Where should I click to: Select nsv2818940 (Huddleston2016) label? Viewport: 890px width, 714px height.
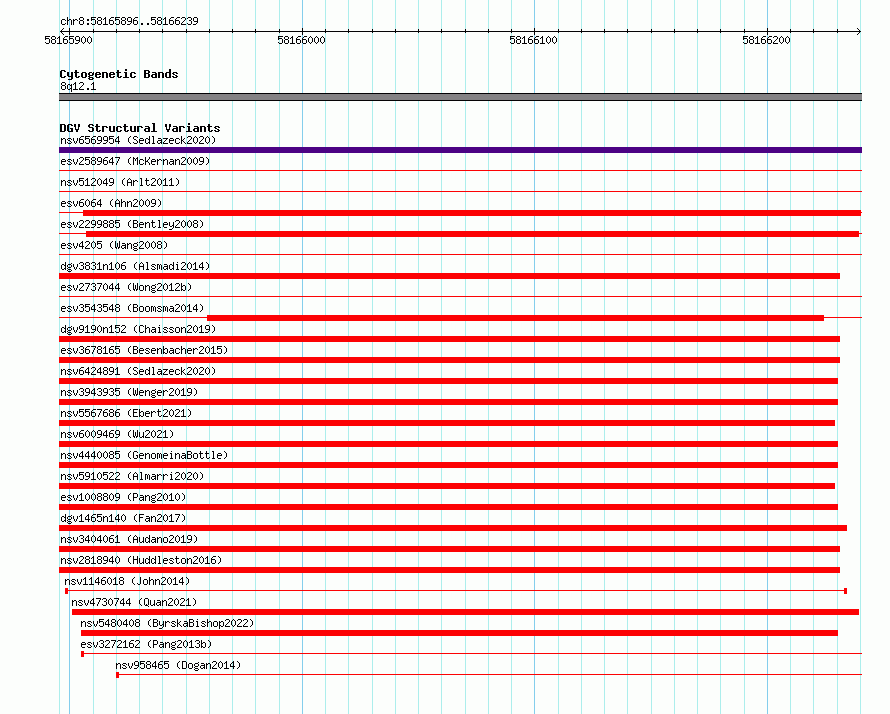pos(141,560)
